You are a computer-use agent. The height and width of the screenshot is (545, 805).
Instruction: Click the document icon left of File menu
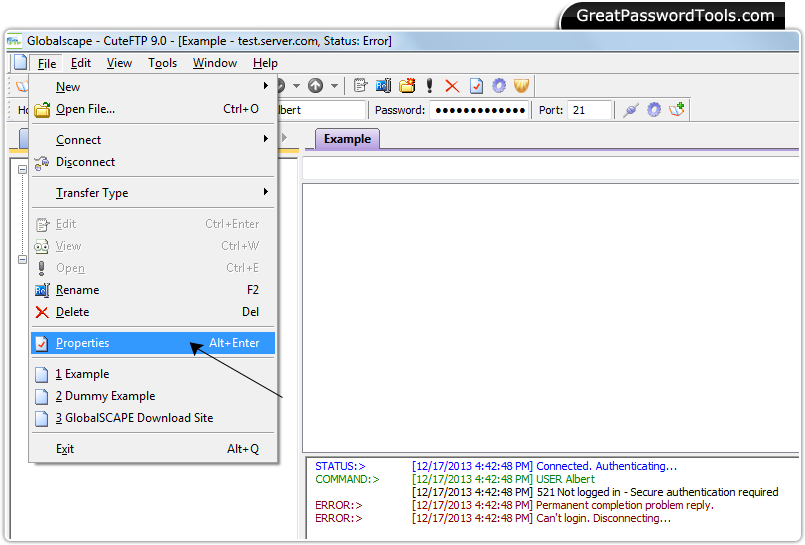pyautogui.click(x=21, y=63)
